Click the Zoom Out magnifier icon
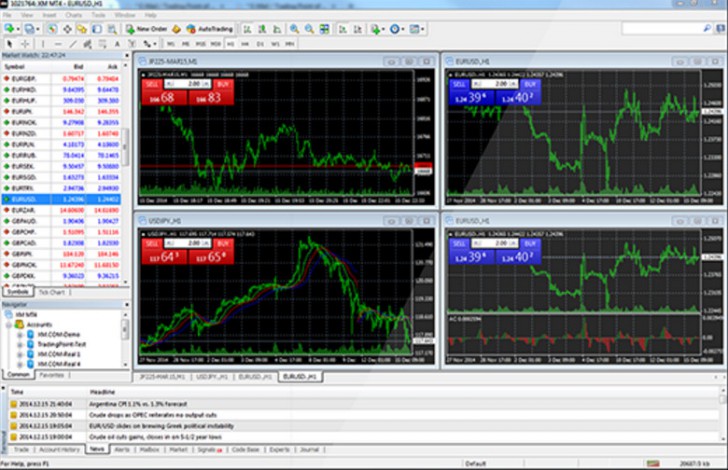 point(309,29)
